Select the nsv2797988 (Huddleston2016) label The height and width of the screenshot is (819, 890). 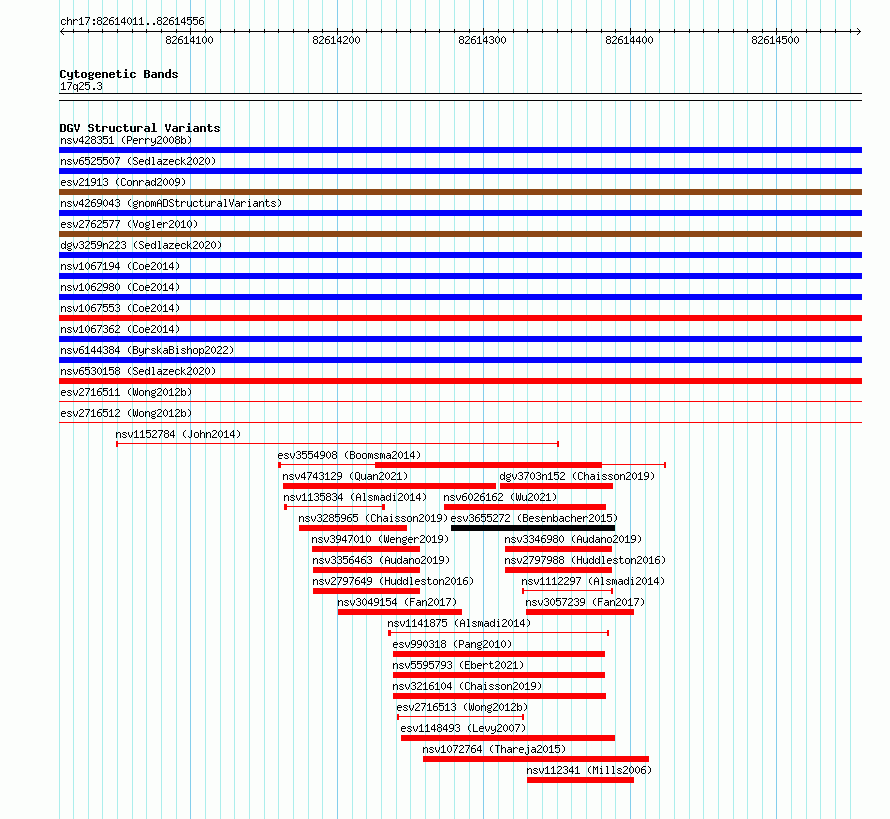(x=585, y=560)
